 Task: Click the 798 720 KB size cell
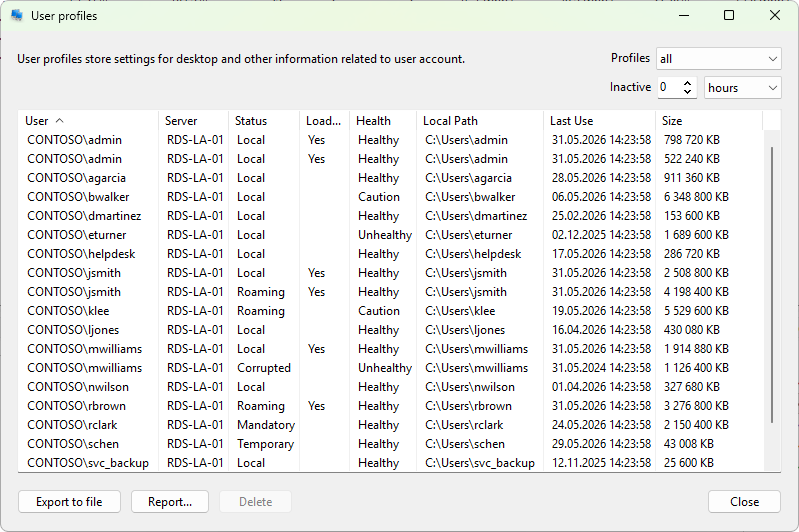[x=691, y=140]
